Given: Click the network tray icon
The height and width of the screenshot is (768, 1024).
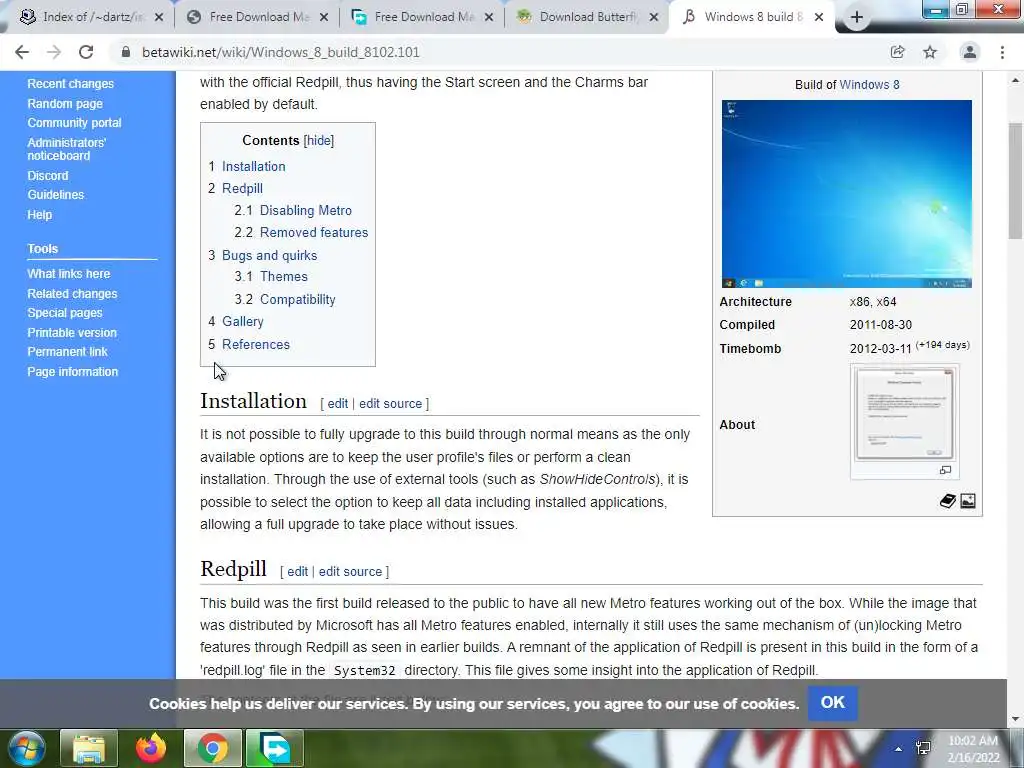Looking at the screenshot, I should [923, 748].
